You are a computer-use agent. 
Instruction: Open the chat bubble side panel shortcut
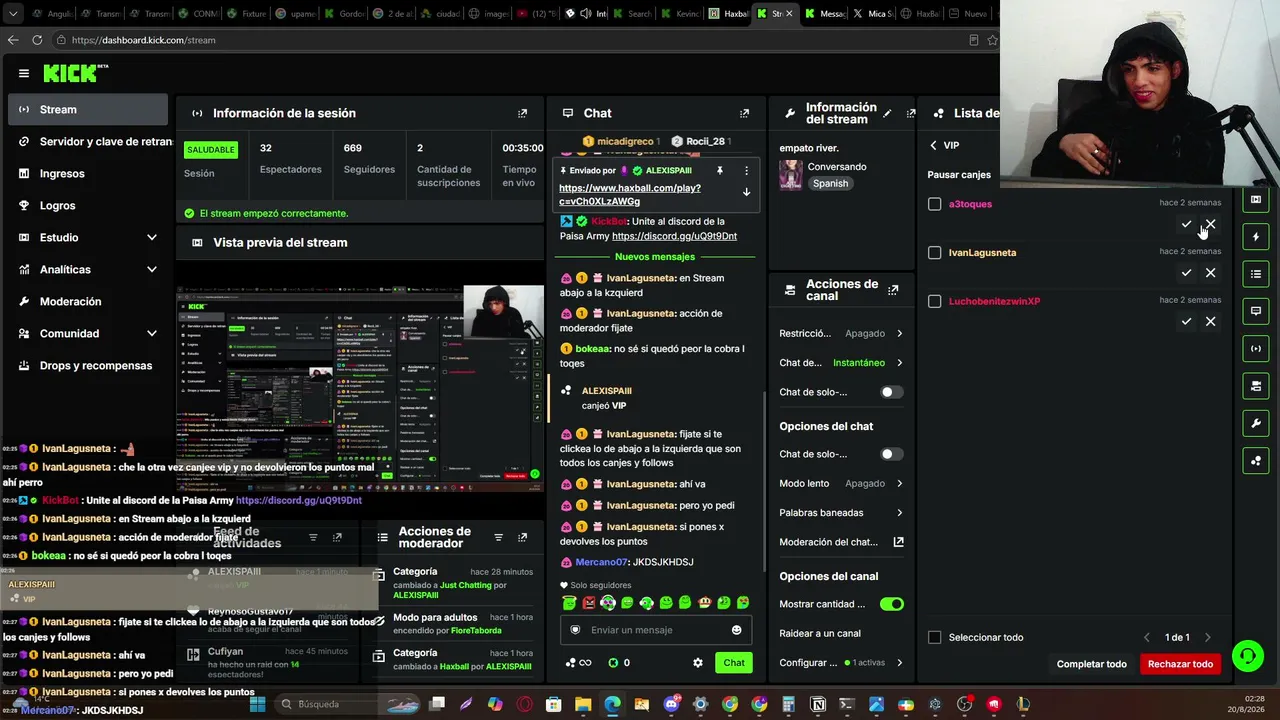point(1256,311)
